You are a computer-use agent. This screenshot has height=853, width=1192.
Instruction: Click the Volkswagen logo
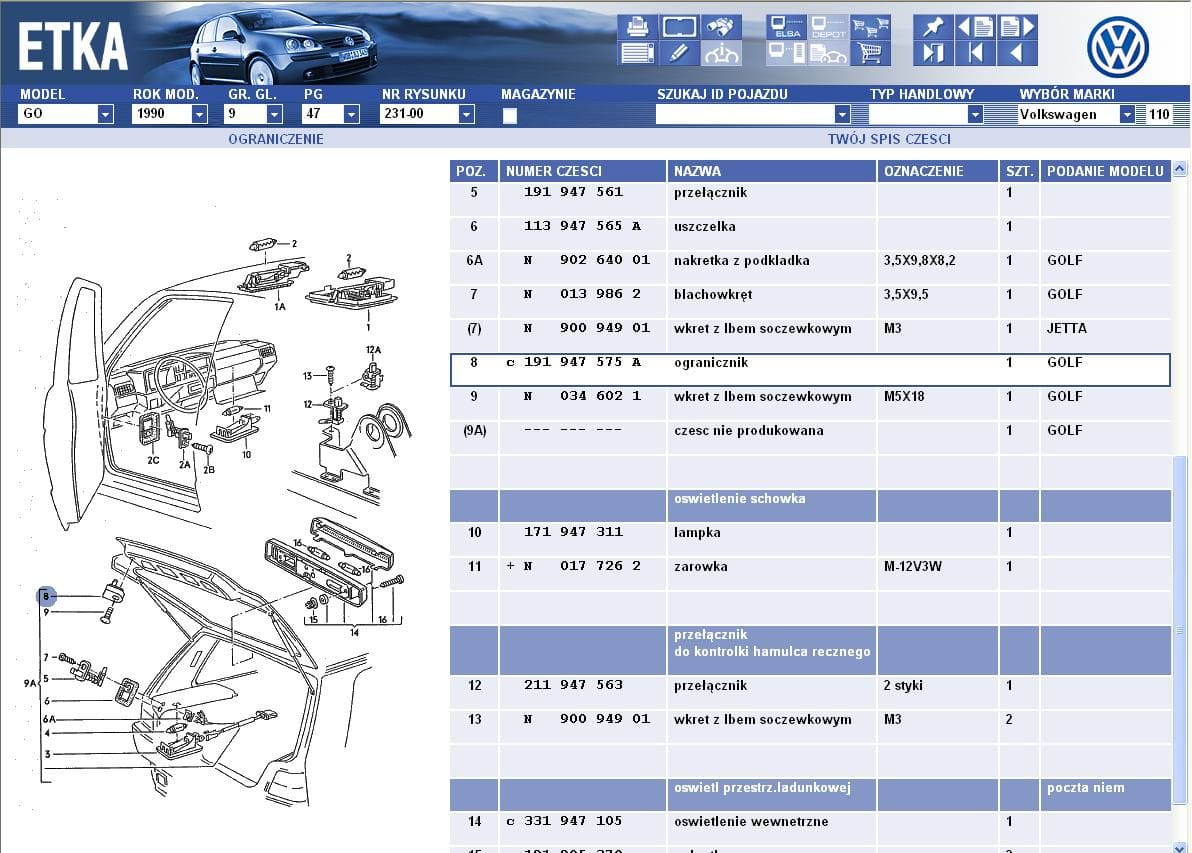[1117, 46]
